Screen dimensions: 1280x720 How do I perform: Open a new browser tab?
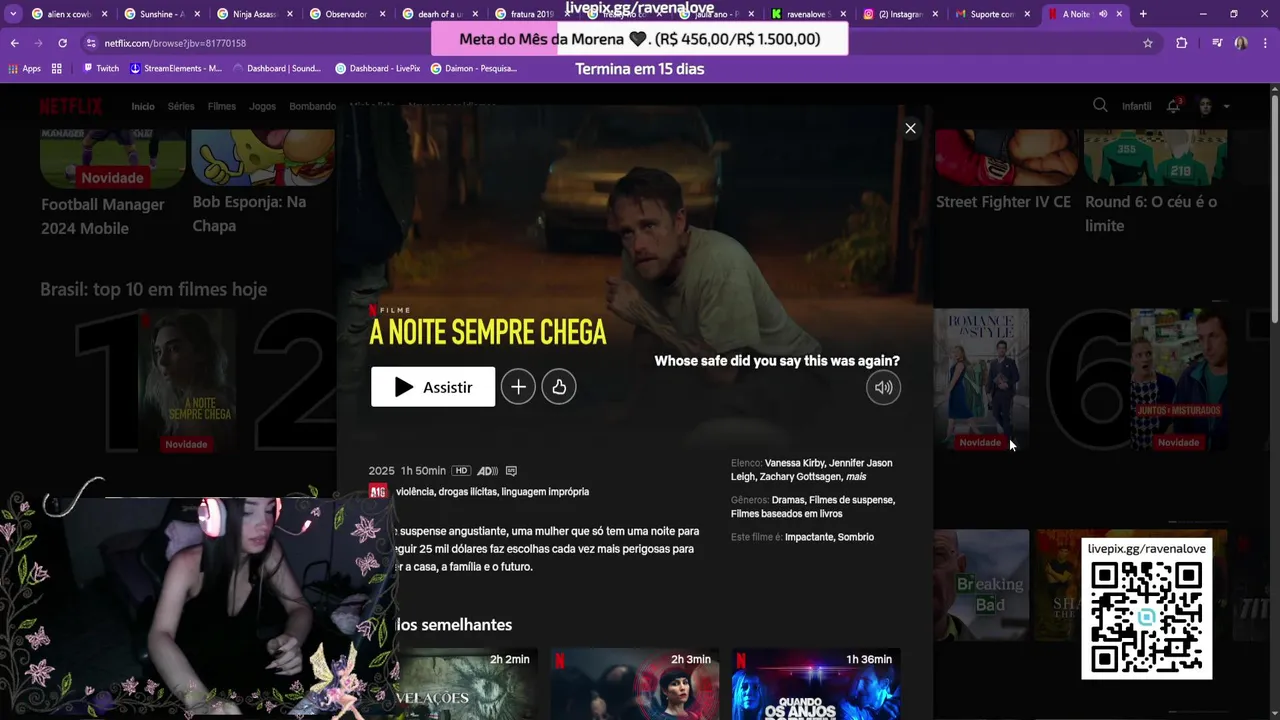[x=1143, y=14]
